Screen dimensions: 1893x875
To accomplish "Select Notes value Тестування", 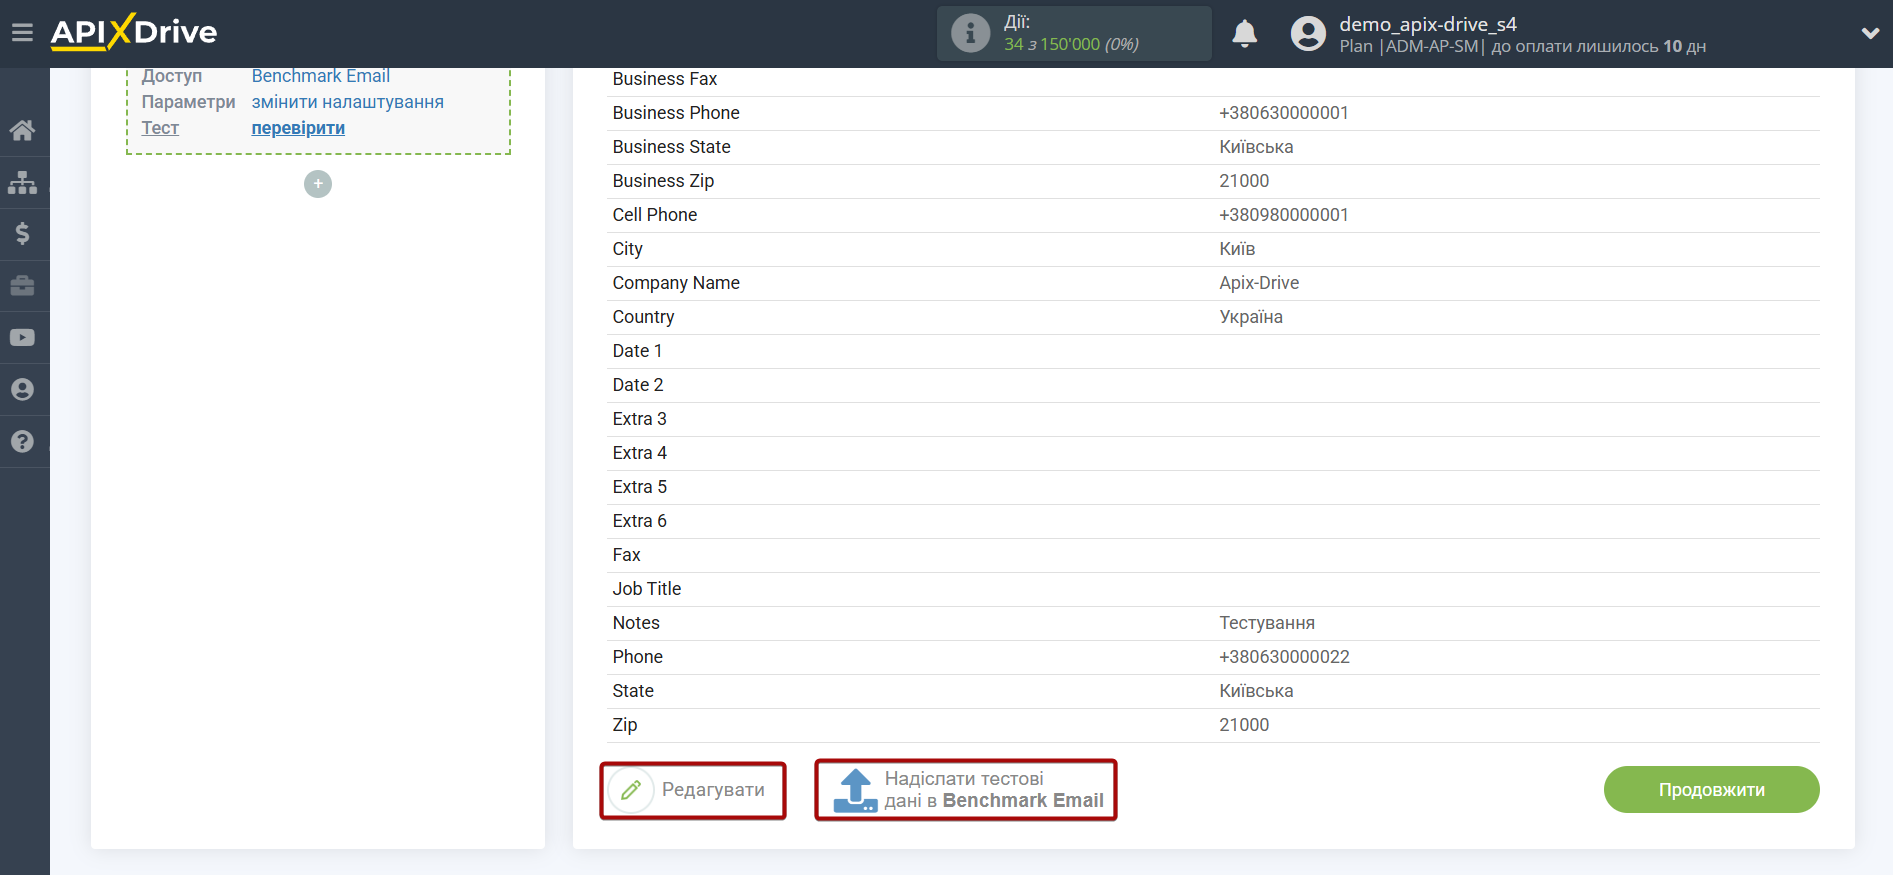I will coord(1267,623).
